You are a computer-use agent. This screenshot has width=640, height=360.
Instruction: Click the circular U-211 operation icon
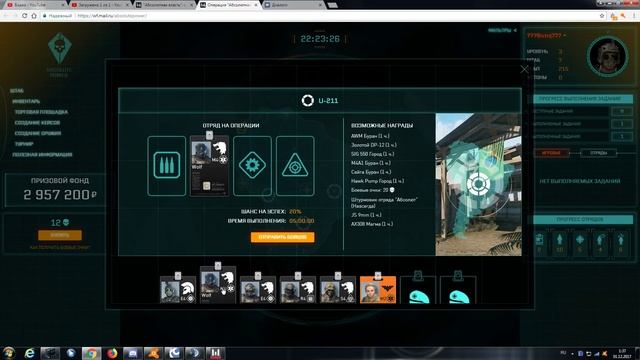click(x=307, y=100)
